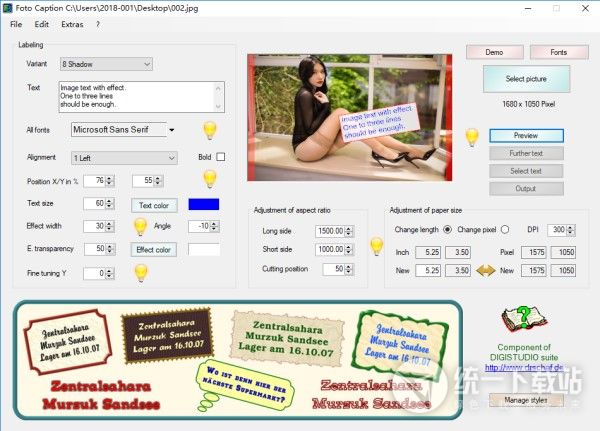Image resolution: width=600 pixels, height=431 pixels.
Task: Click the lightbulb hint left of Preview button
Action: 472,136
